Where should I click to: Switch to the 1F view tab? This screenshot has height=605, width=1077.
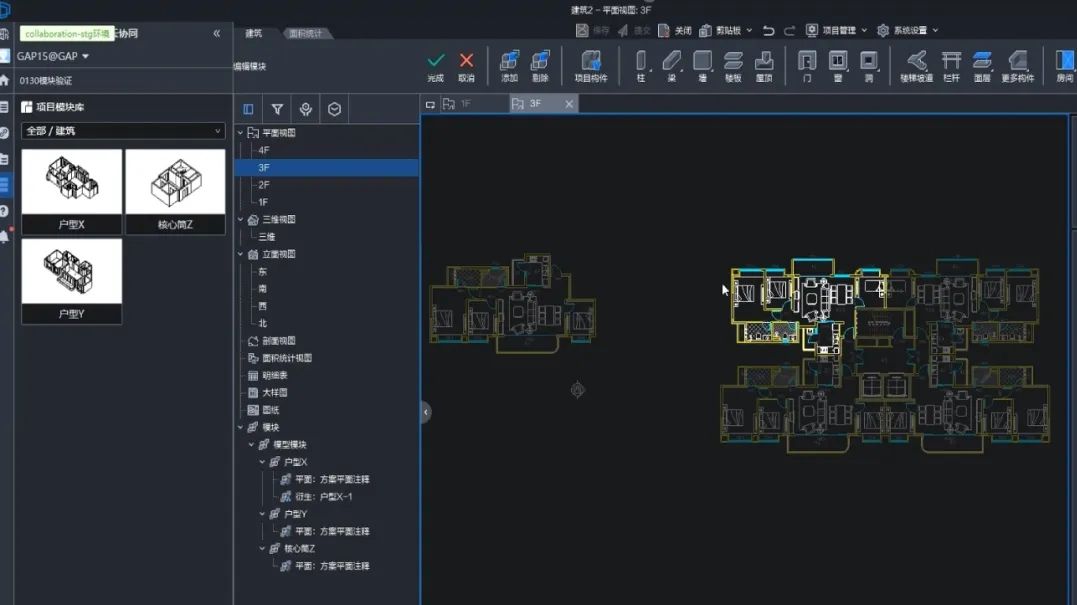465,104
